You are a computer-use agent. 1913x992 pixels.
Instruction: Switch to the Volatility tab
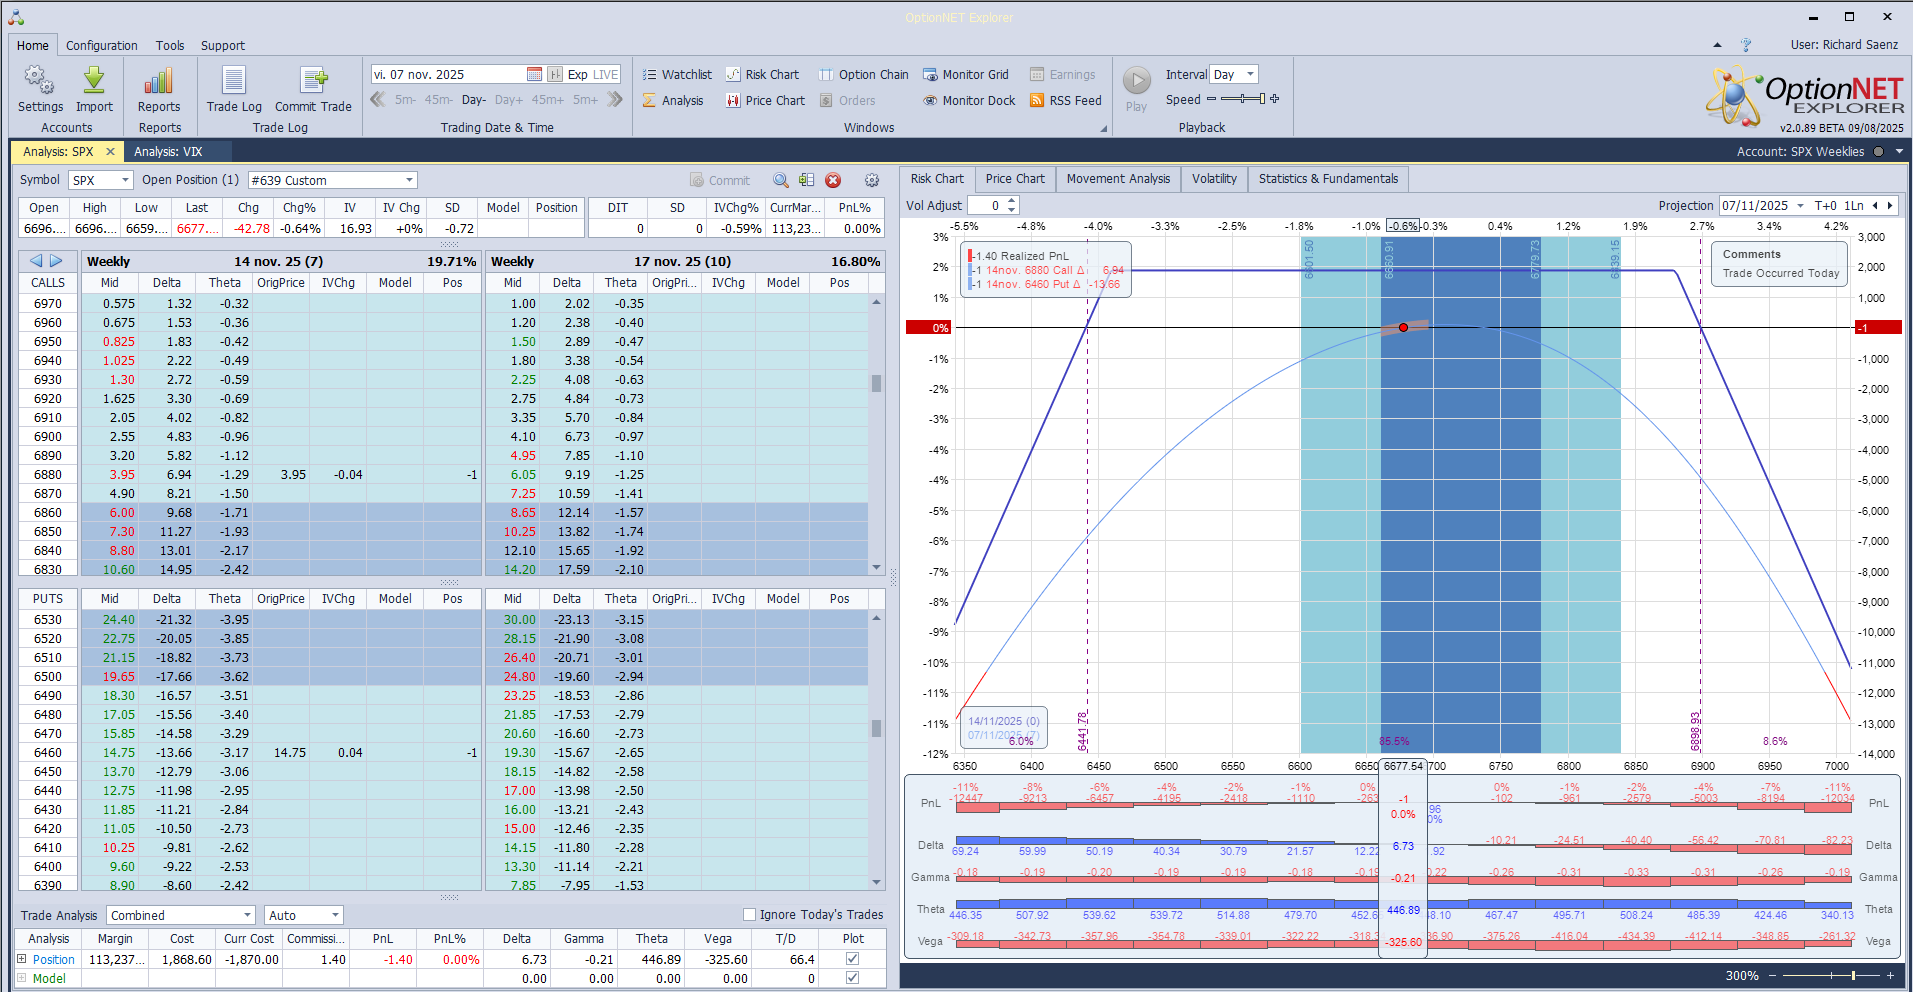pyautogui.click(x=1214, y=179)
